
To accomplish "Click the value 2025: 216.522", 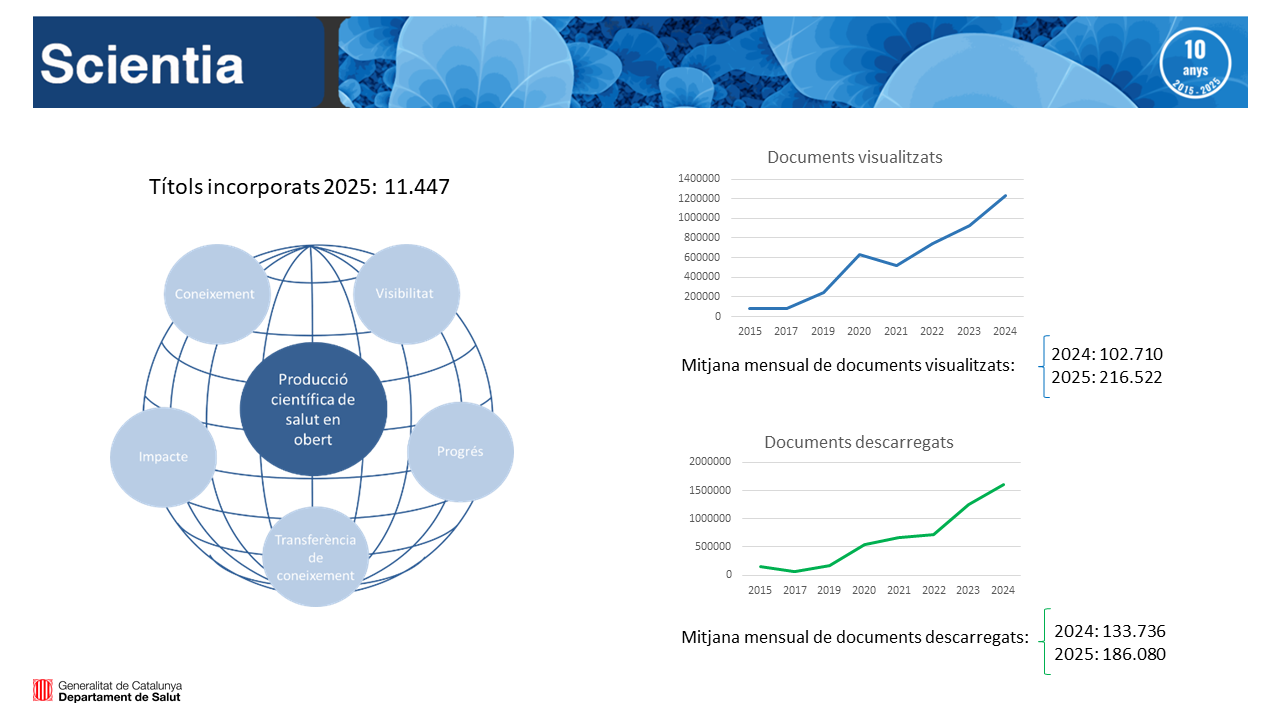I will coord(1107,378).
